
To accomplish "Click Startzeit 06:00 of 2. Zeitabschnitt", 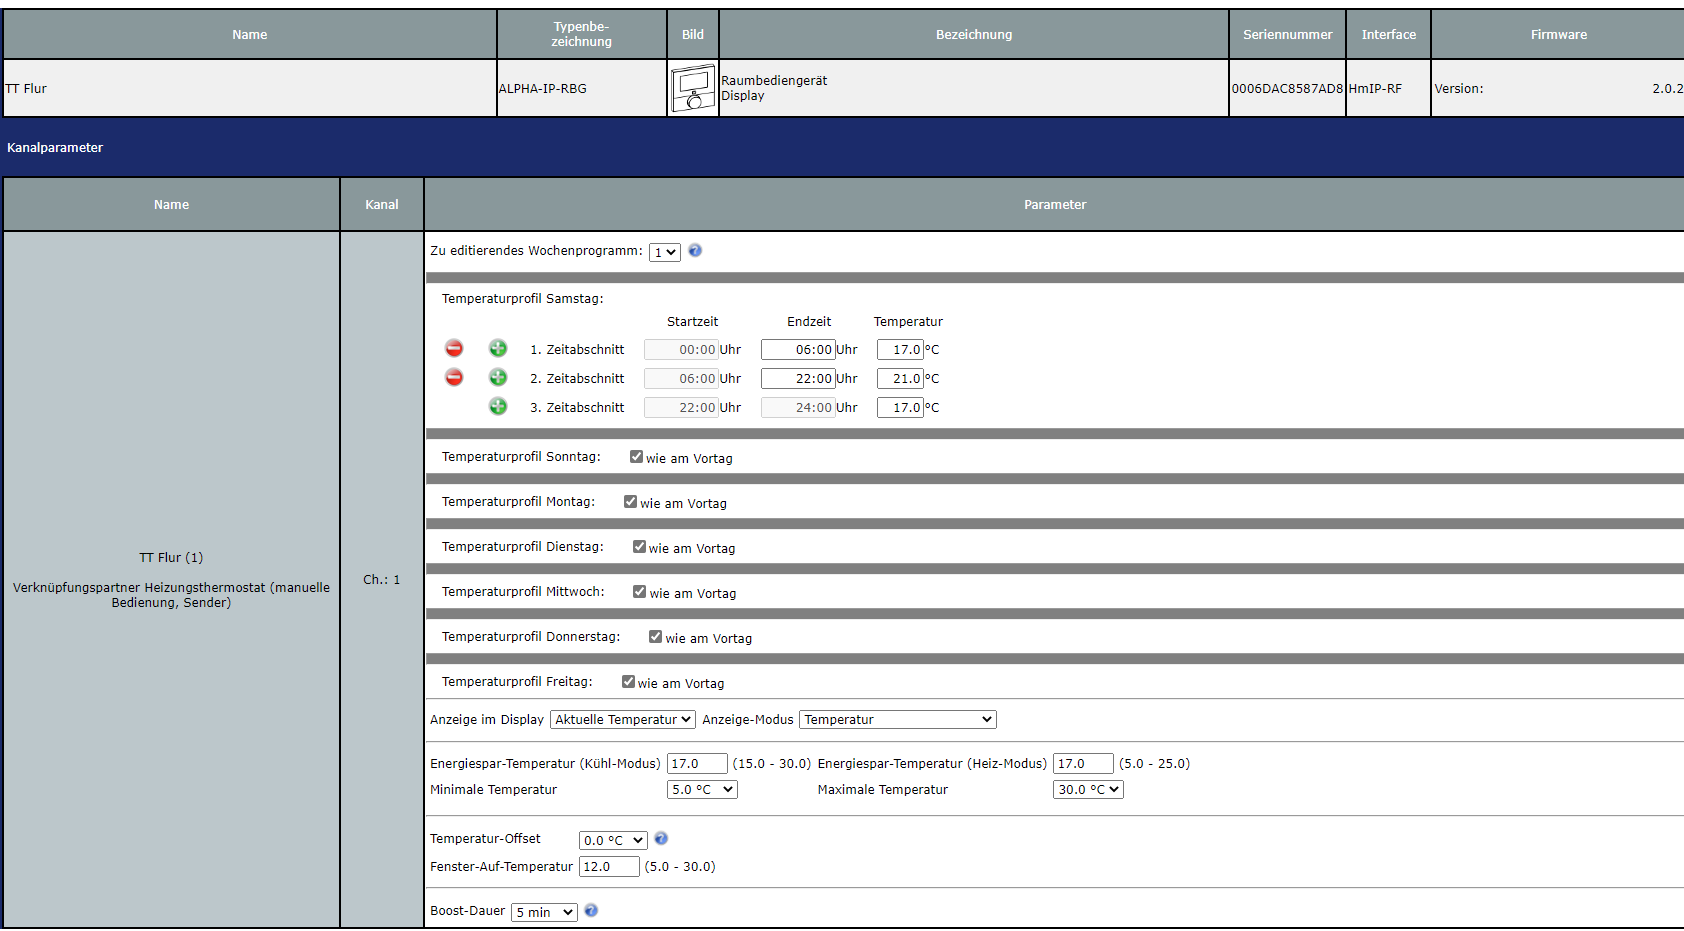I will (681, 378).
